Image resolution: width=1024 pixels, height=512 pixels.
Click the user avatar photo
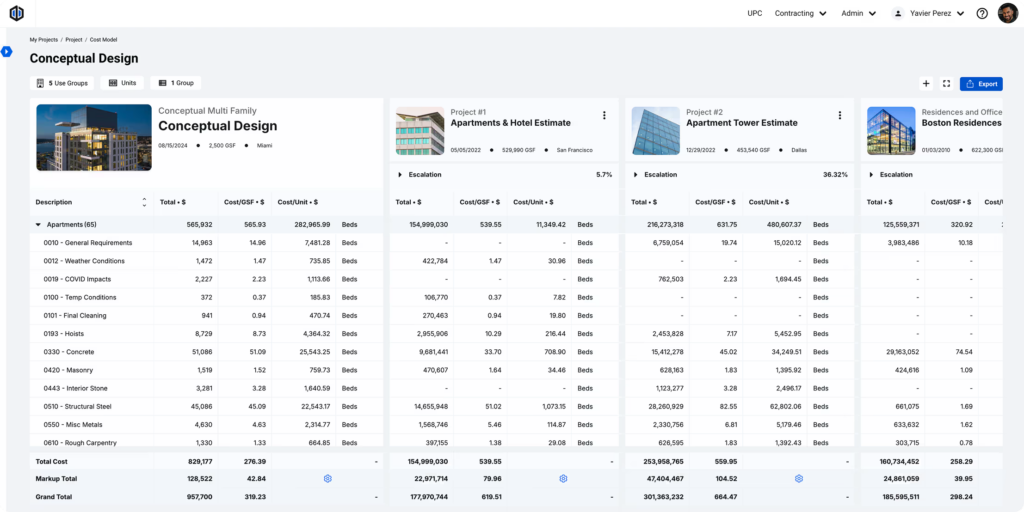[1008, 13]
